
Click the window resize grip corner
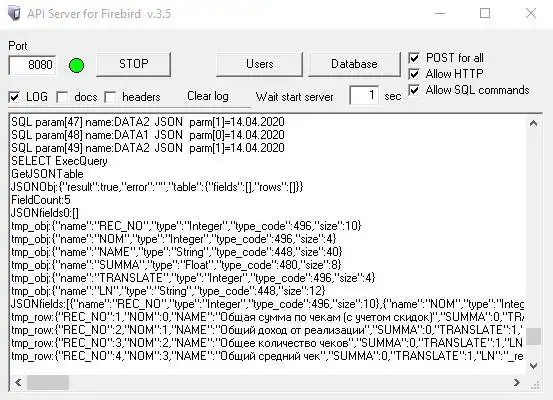(535, 384)
